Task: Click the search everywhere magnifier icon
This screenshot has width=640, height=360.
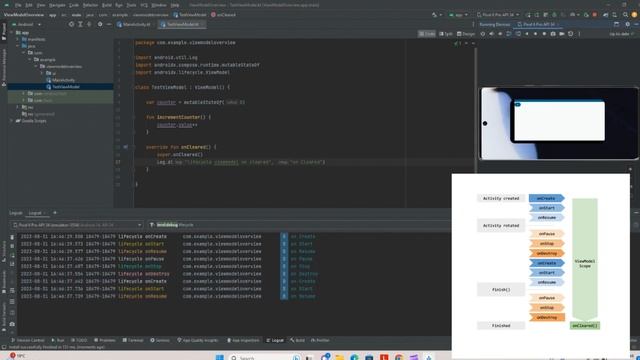Action: point(625,15)
